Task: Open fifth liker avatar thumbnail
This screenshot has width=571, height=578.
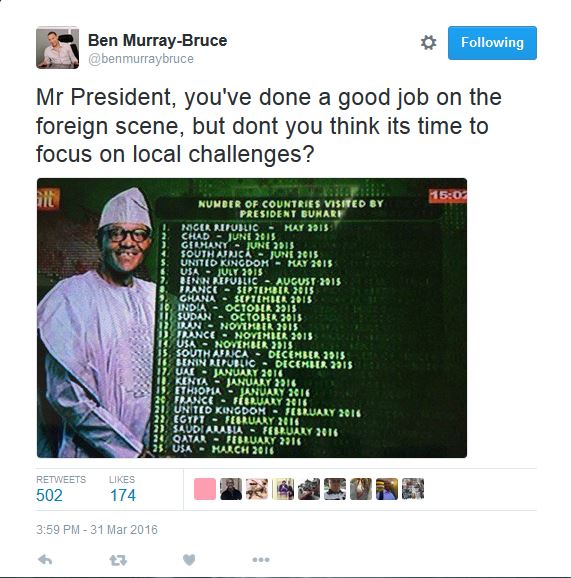Action: click(x=309, y=489)
